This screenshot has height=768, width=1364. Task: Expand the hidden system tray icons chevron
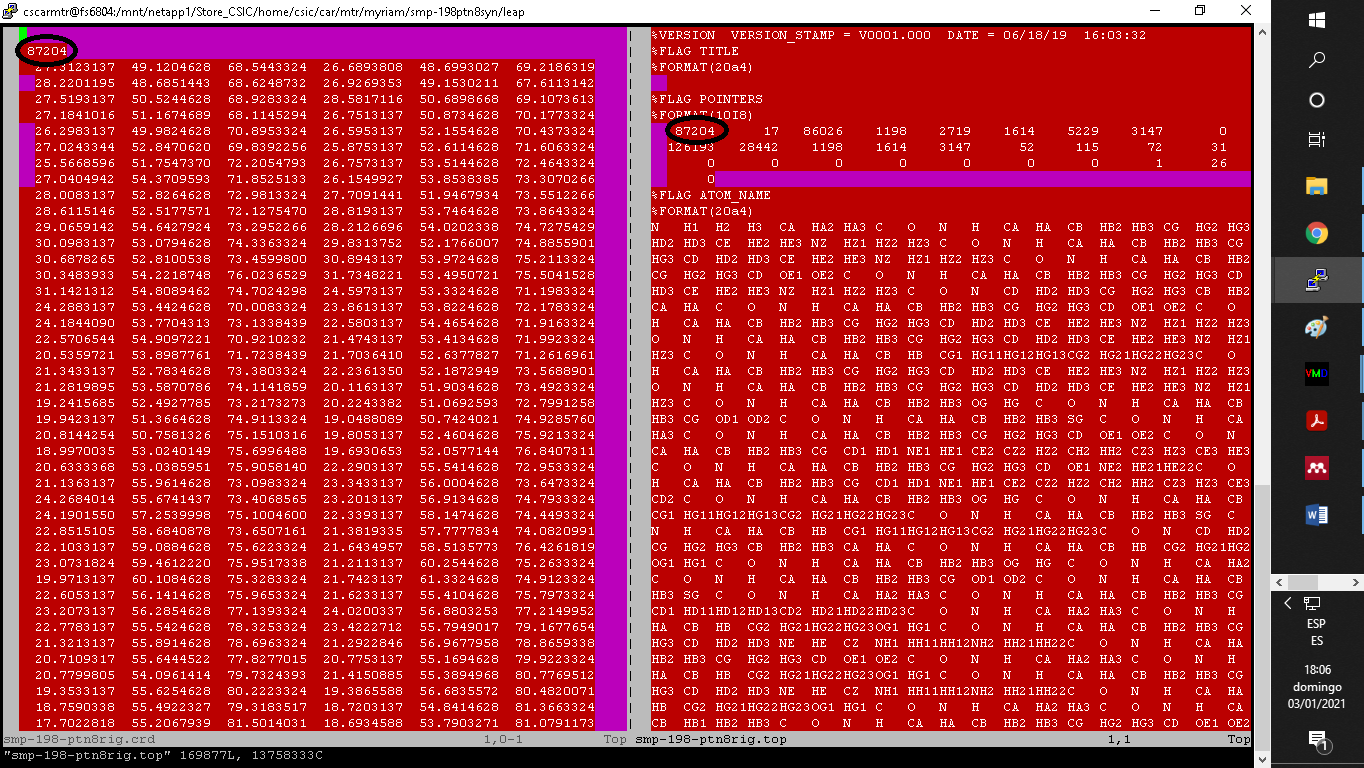point(1288,603)
